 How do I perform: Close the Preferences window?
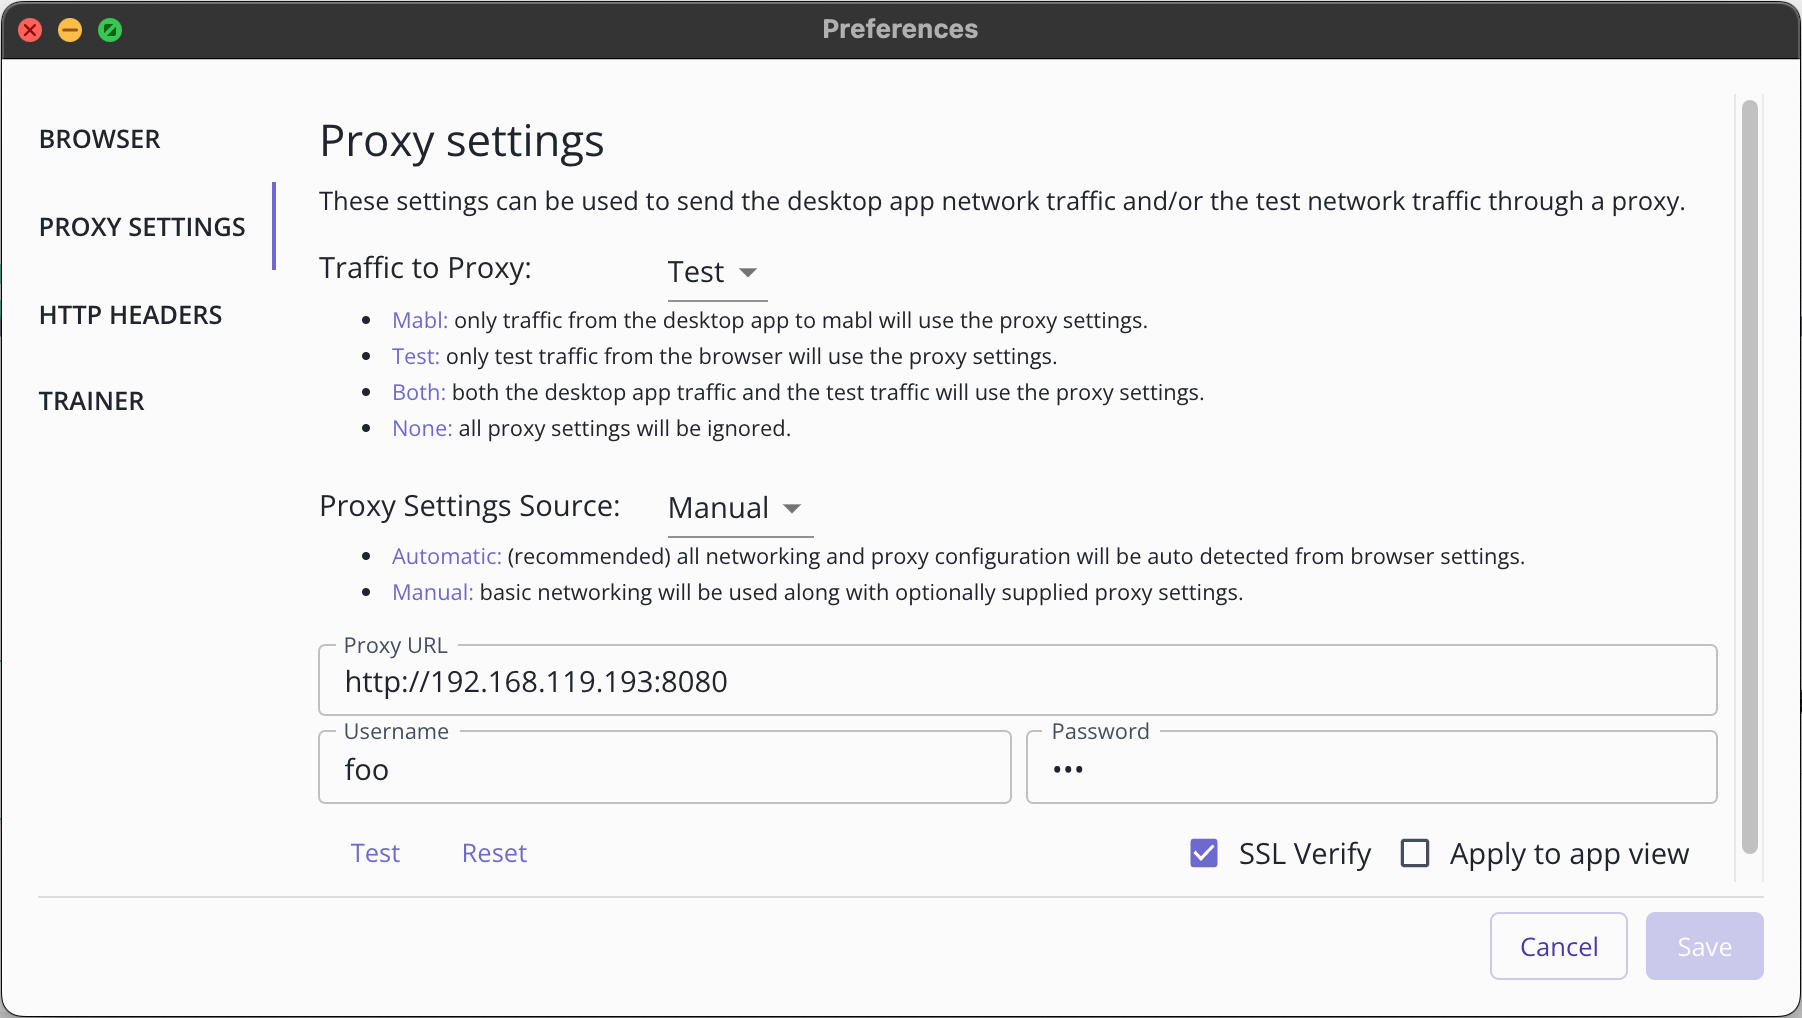point(31,30)
